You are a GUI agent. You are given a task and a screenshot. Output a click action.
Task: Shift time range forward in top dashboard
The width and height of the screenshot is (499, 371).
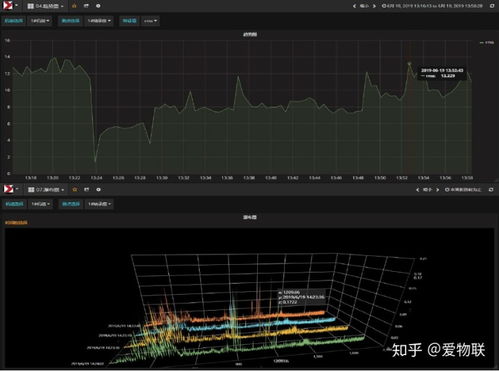coord(374,6)
